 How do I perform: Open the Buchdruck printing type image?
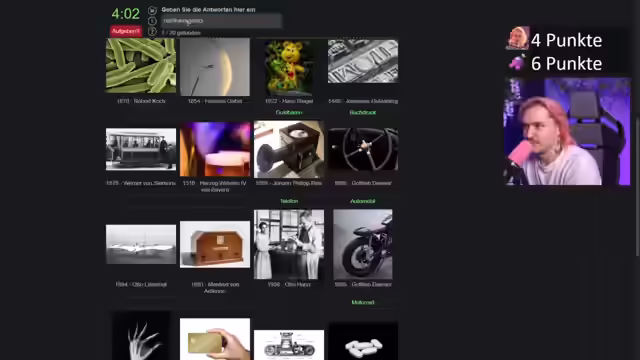tap(363, 61)
